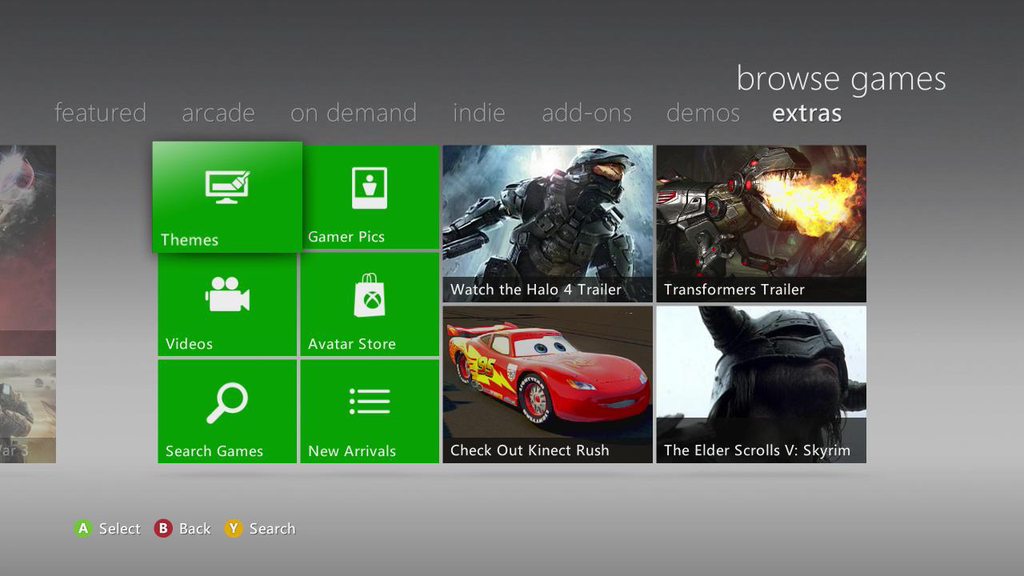Switch to the arcade tab
Screen dimensions: 1024x576
(x=218, y=113)
